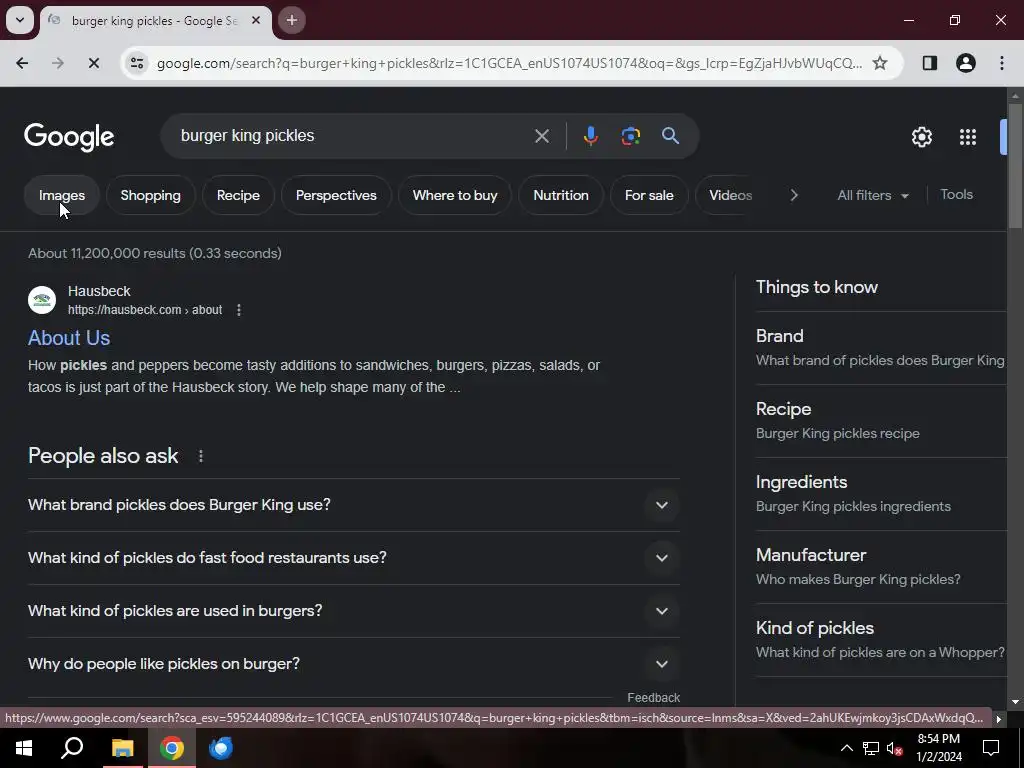
Task: Click the browser address bar URL
Action: pyautogui.click(x=509, y=63)
